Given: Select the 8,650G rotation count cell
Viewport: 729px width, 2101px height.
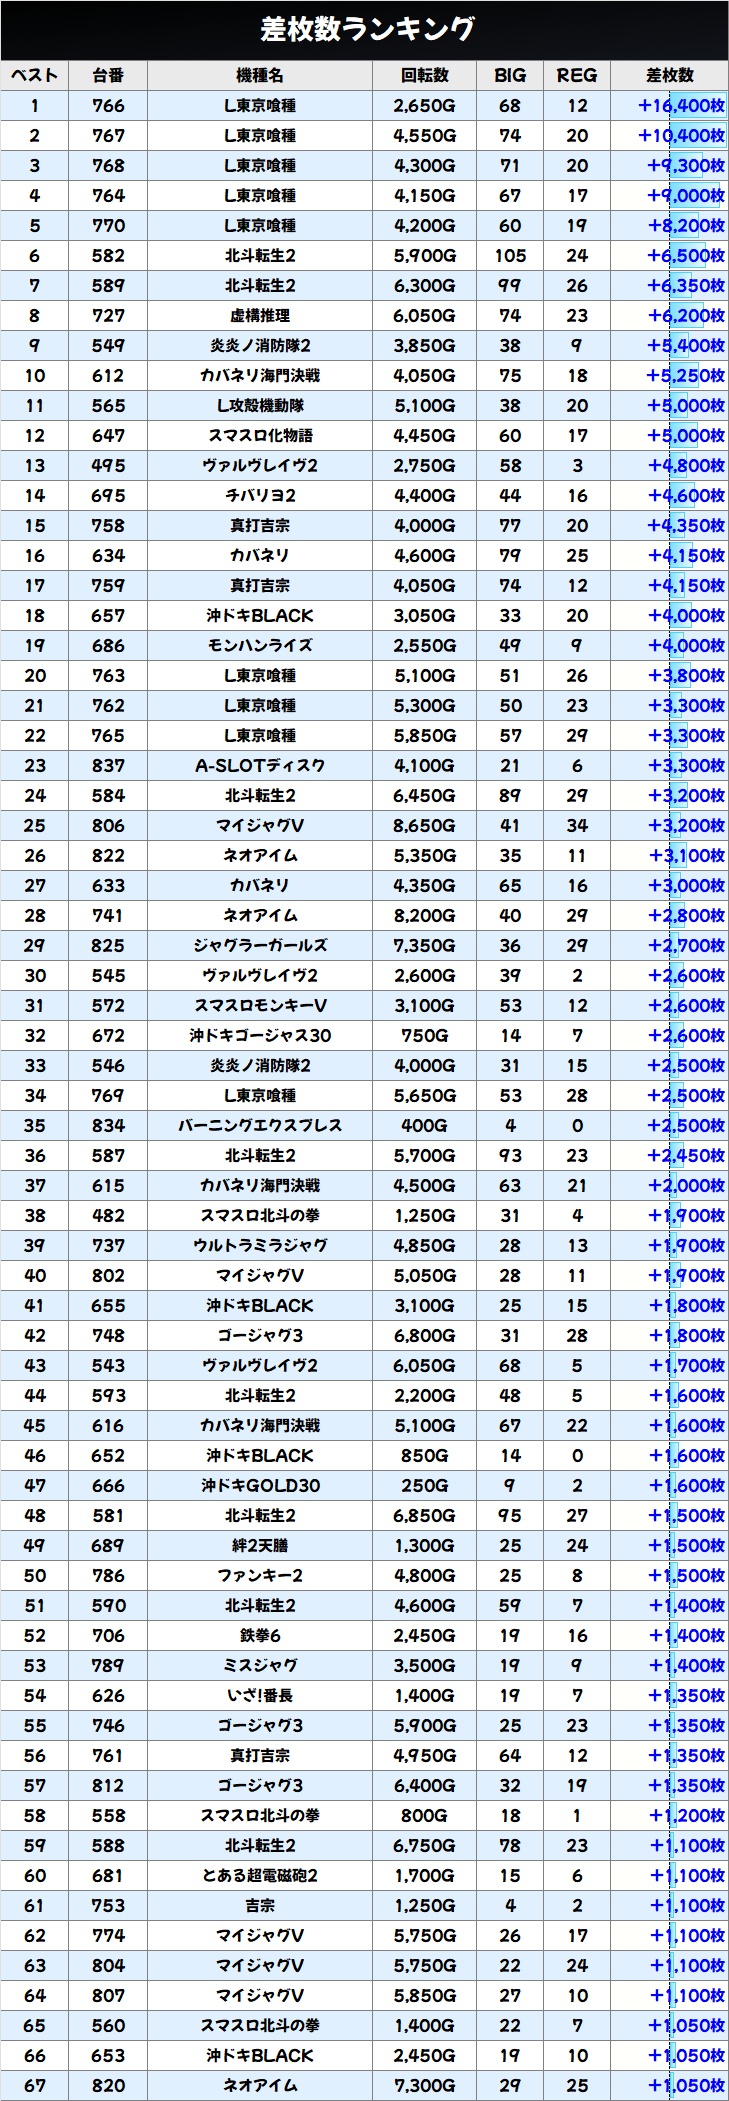Looking at the screenshot, I should [424, 826].
